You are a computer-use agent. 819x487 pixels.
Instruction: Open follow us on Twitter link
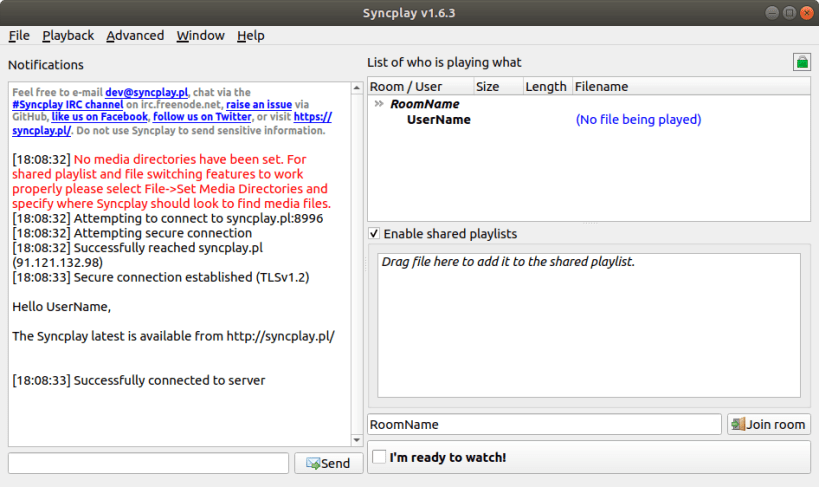tap(202, 117)
